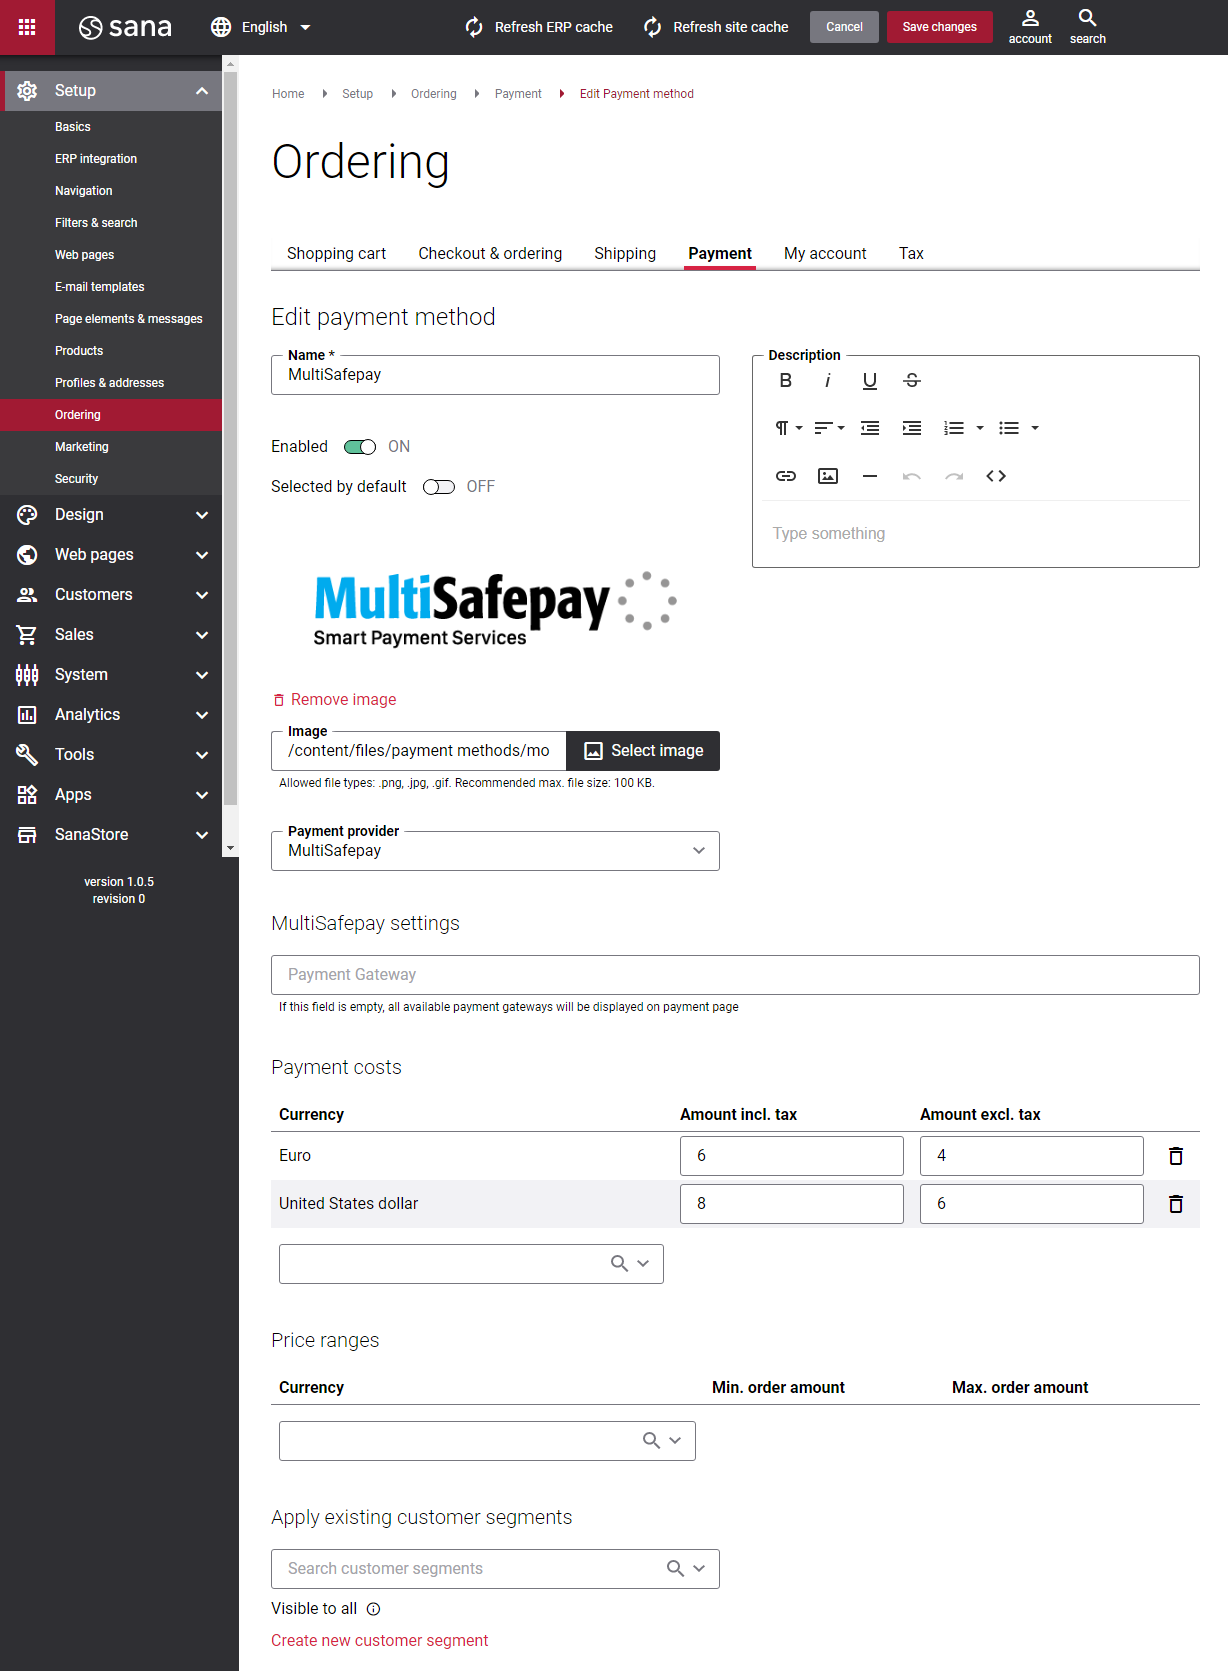Go to Home breadcrumb link
This screenshot has width=1228, height=1671.
(288, 94)
